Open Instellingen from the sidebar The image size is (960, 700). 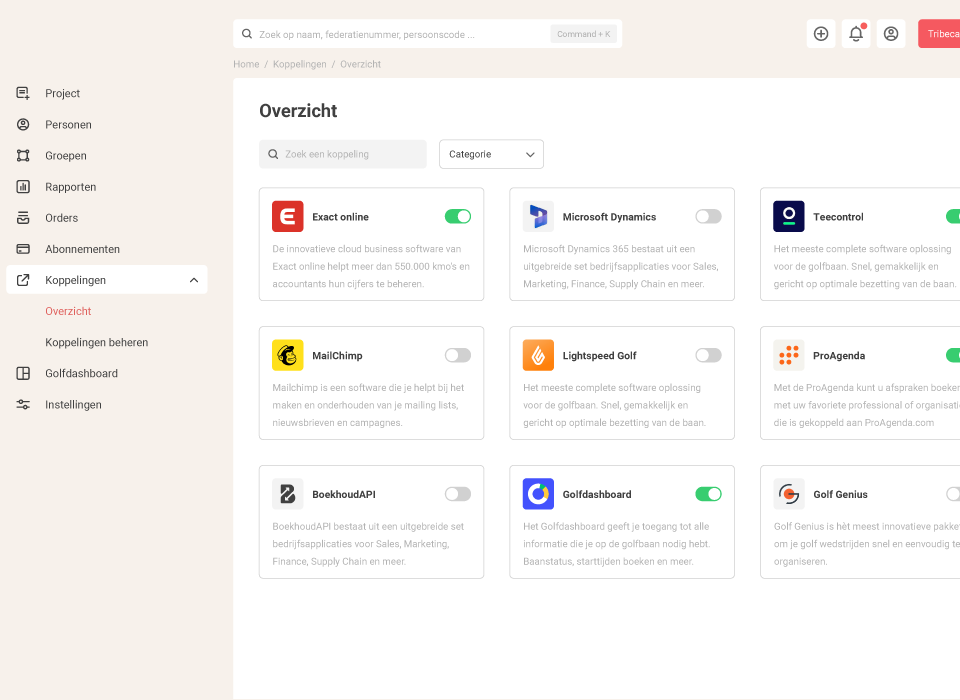(73, 405)
